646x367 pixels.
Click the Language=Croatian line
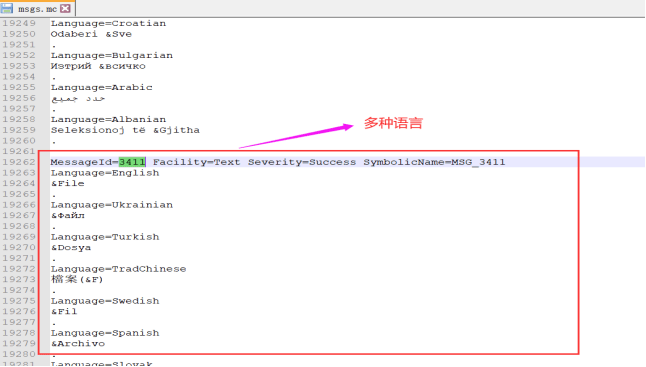(x=108, y=23)
